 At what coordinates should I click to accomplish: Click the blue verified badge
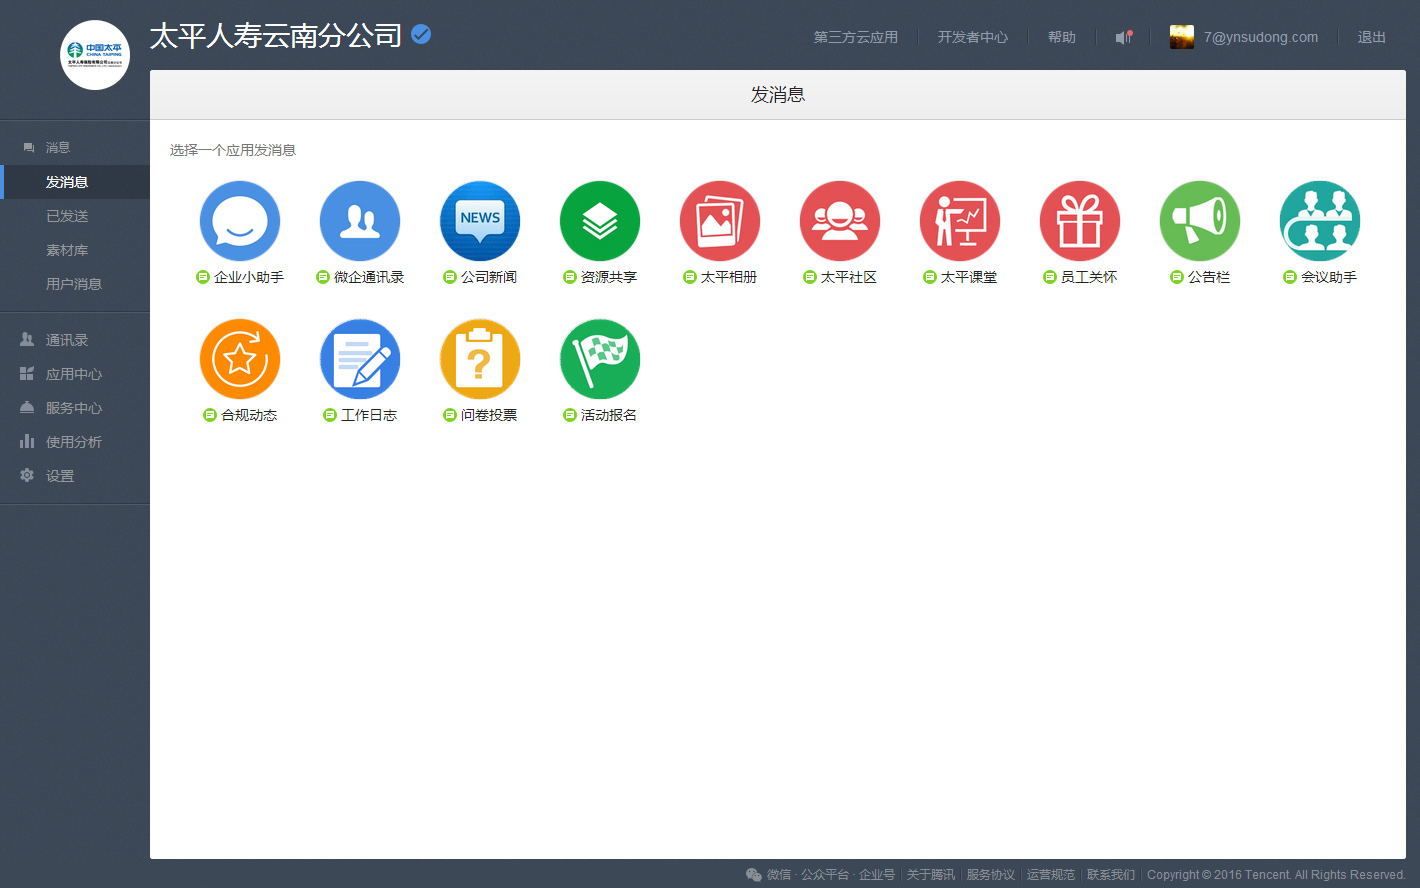coord(422,35)
